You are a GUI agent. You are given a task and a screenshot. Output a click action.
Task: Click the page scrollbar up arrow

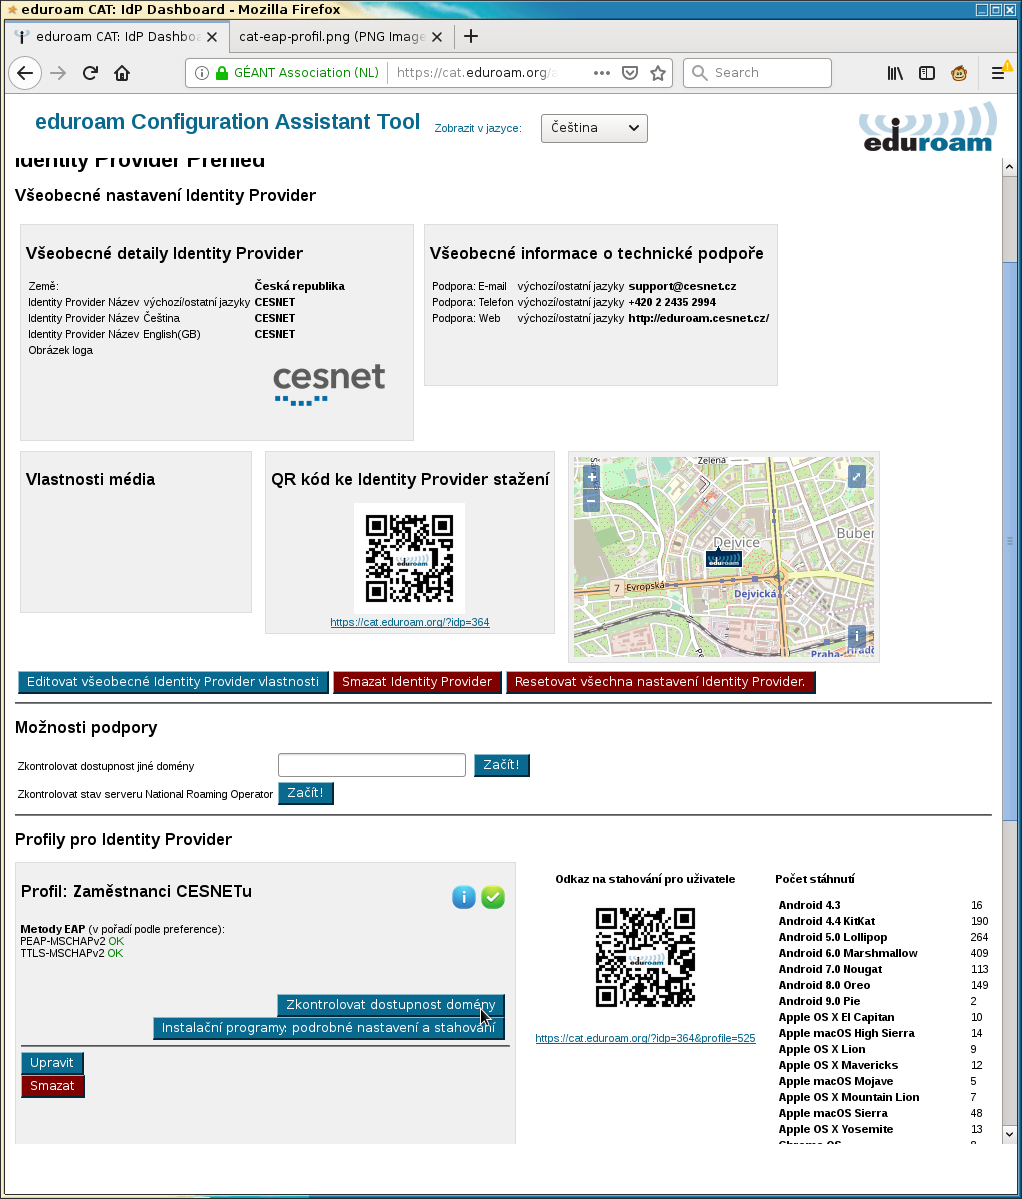point(1009,167)
